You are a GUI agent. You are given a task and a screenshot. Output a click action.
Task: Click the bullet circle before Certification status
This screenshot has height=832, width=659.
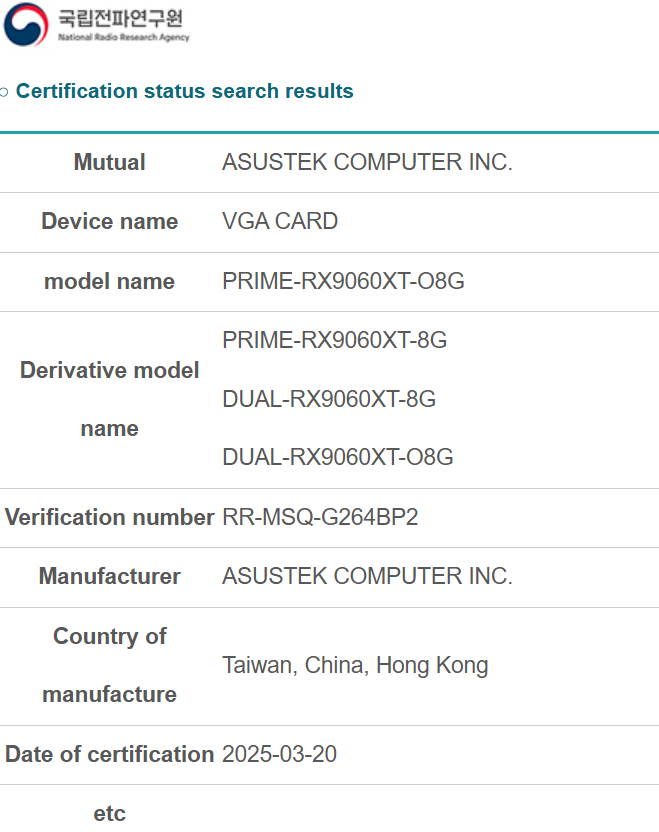[4, 92]
